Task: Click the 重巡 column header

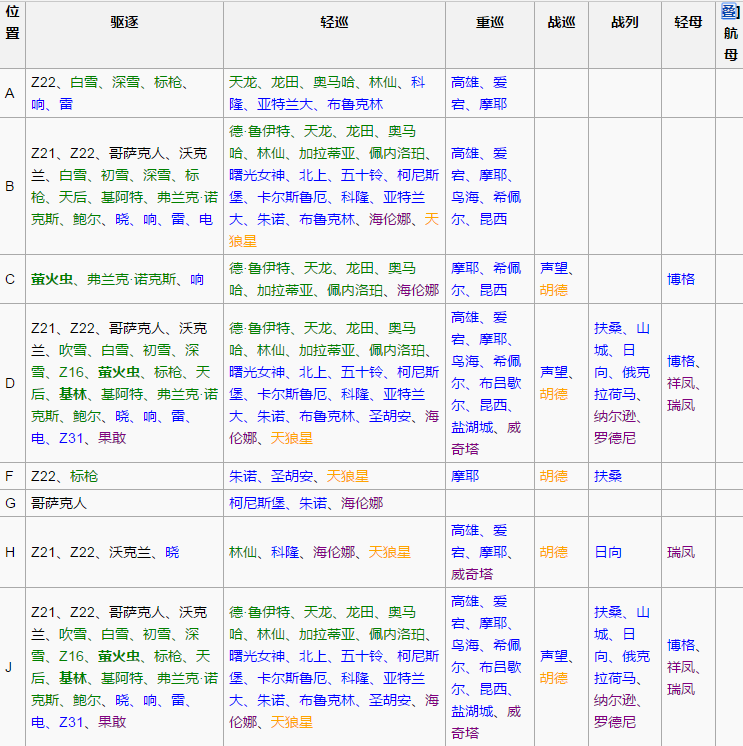Action: coord(490,22)
